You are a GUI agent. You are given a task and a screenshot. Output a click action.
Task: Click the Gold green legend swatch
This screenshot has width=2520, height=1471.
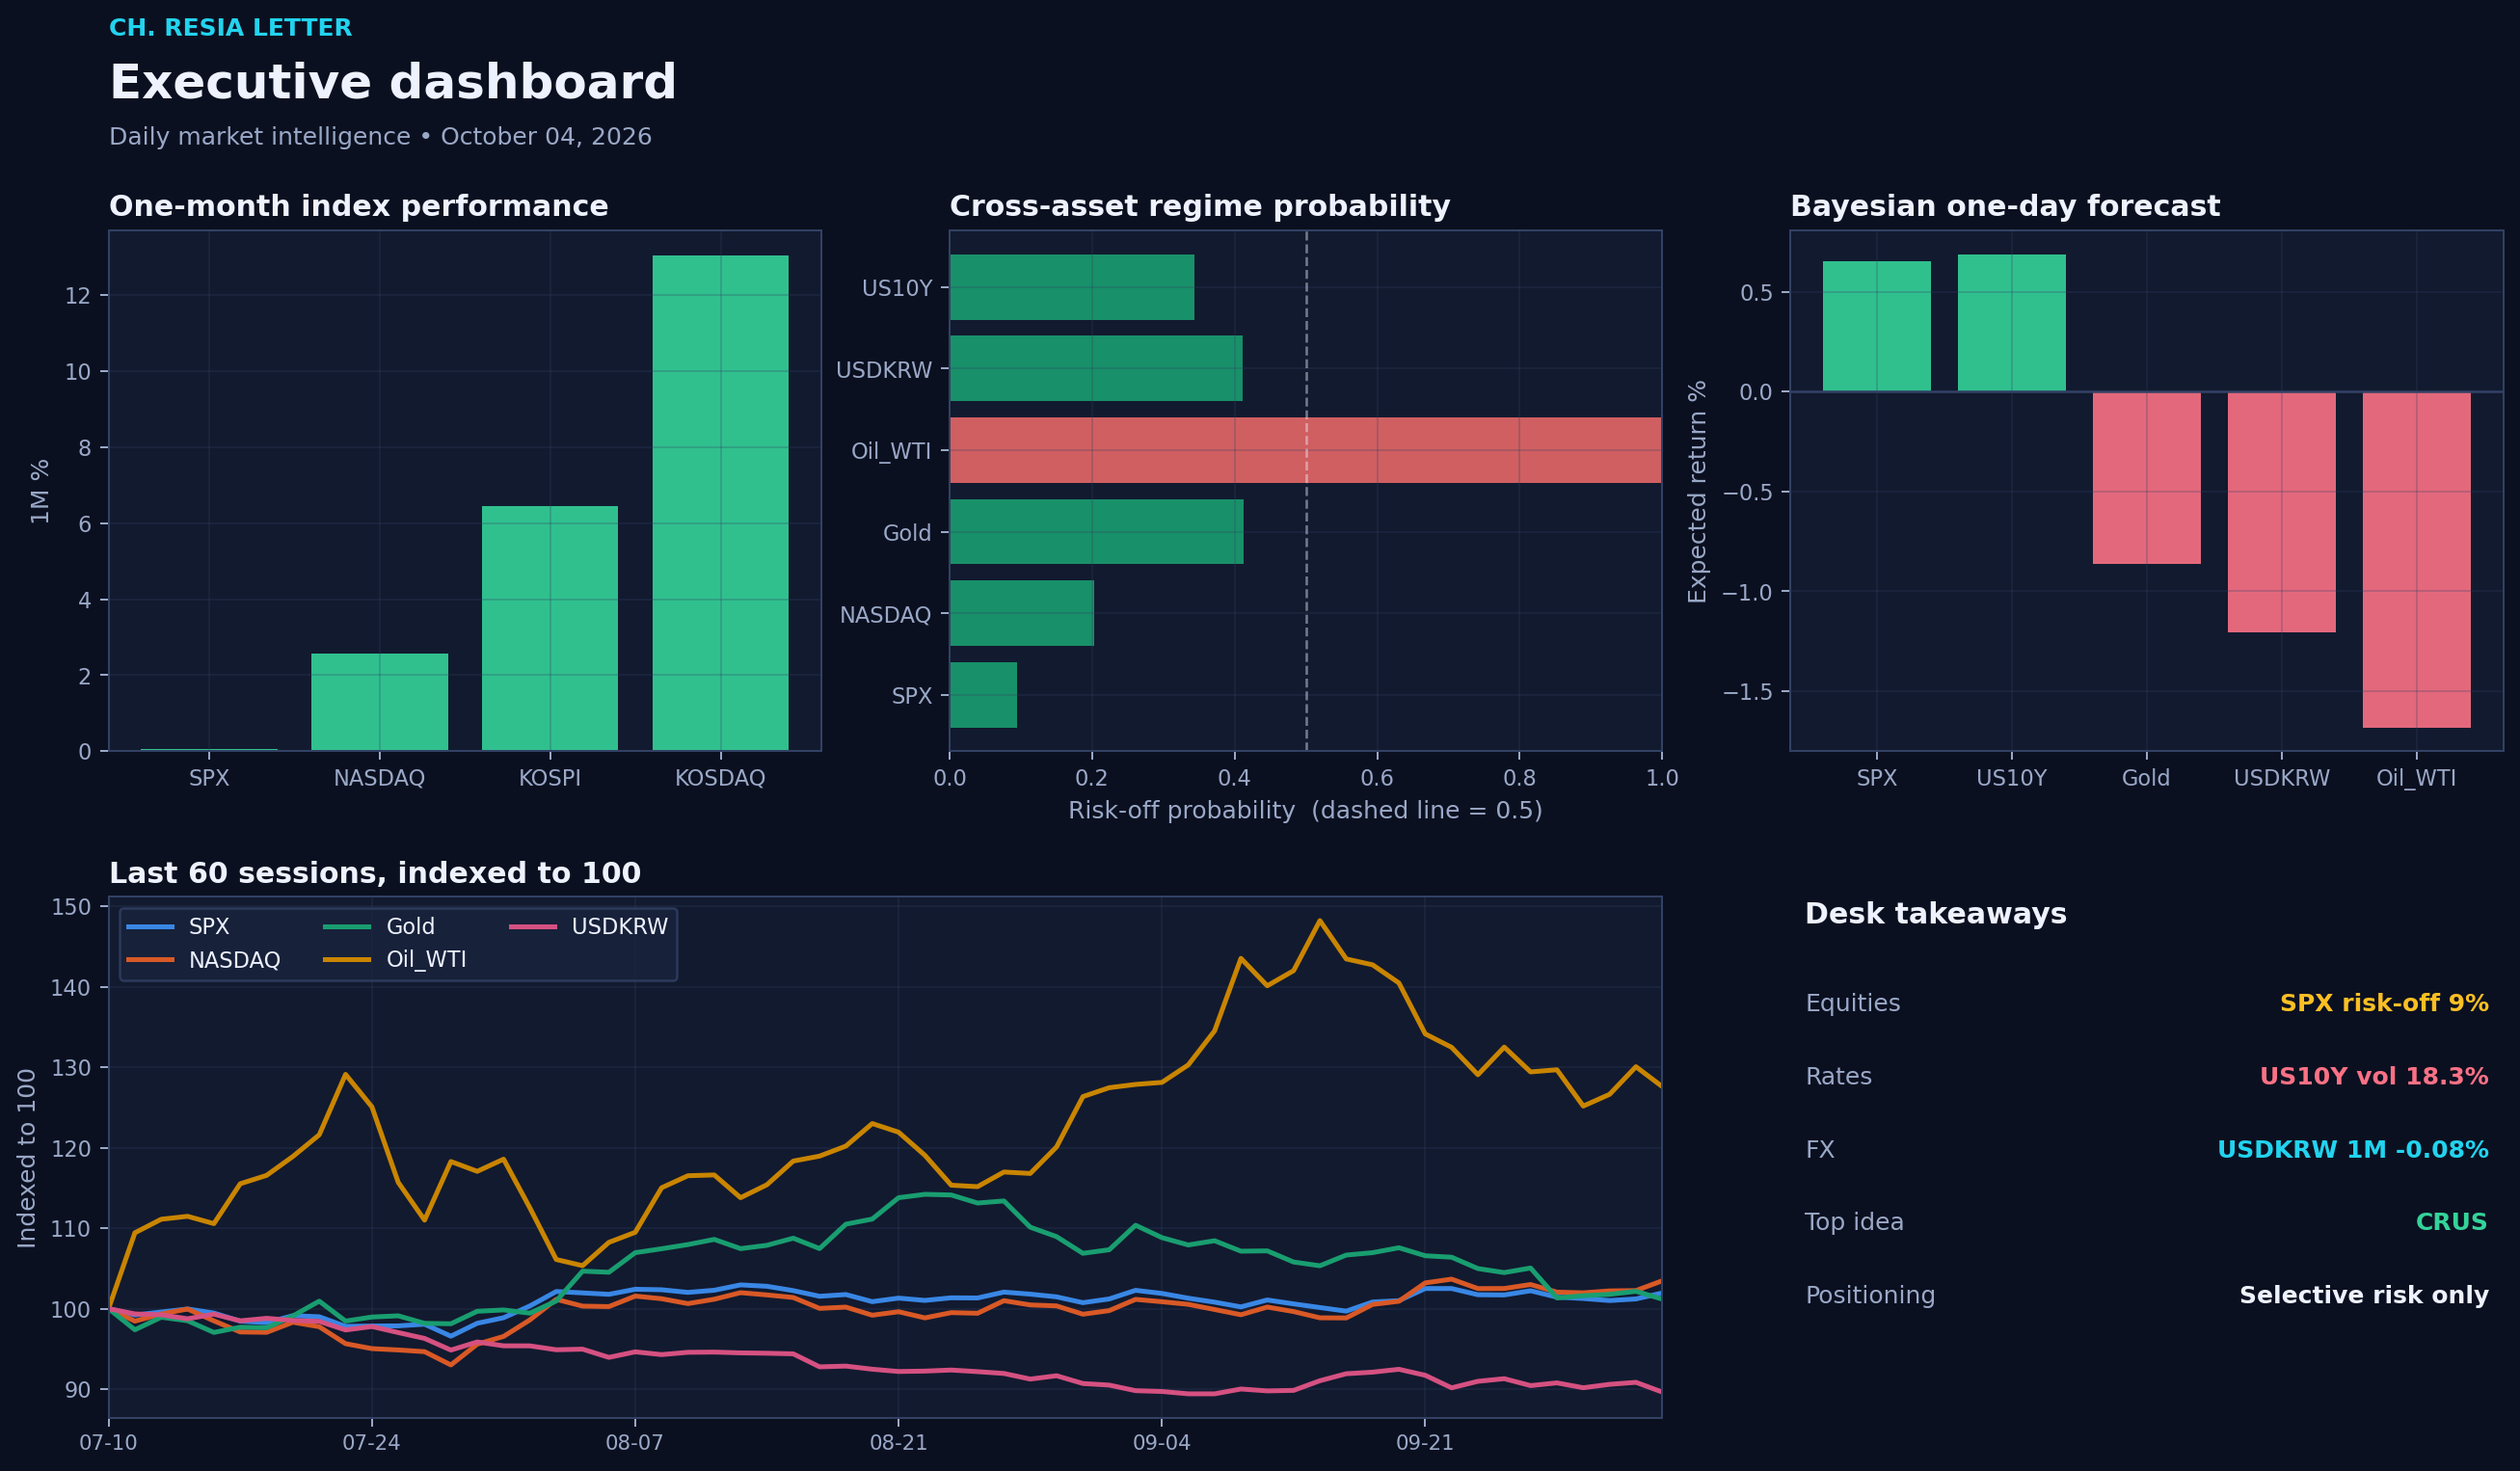pyautogui.click(x=347, y=927)
